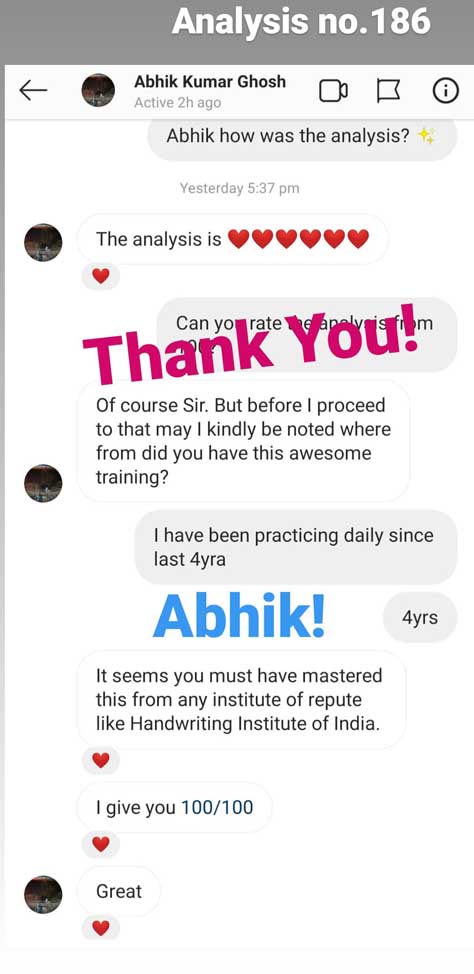Tap heart reaction under Handwriting Institute message
The height and width of the screenshot is (974, 474).
[x=101, y=760]
